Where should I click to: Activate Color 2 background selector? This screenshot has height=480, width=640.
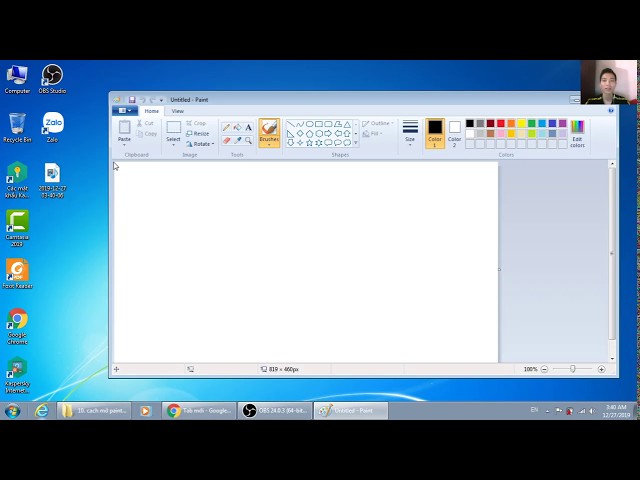[454, 133]
